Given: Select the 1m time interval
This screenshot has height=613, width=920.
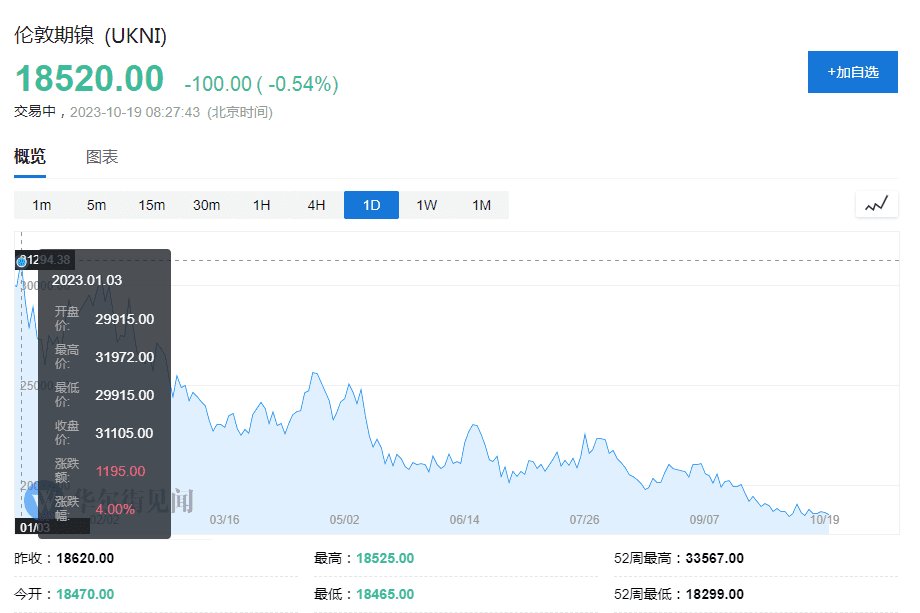Looking at the screenshot, I should point(42,205).
